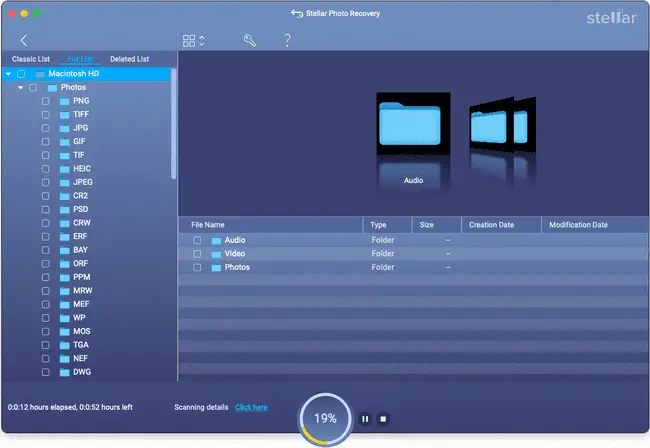This screenshot has width=650, height=448.
Task: Check the Video row checkbox
Action: pos(197,254)
